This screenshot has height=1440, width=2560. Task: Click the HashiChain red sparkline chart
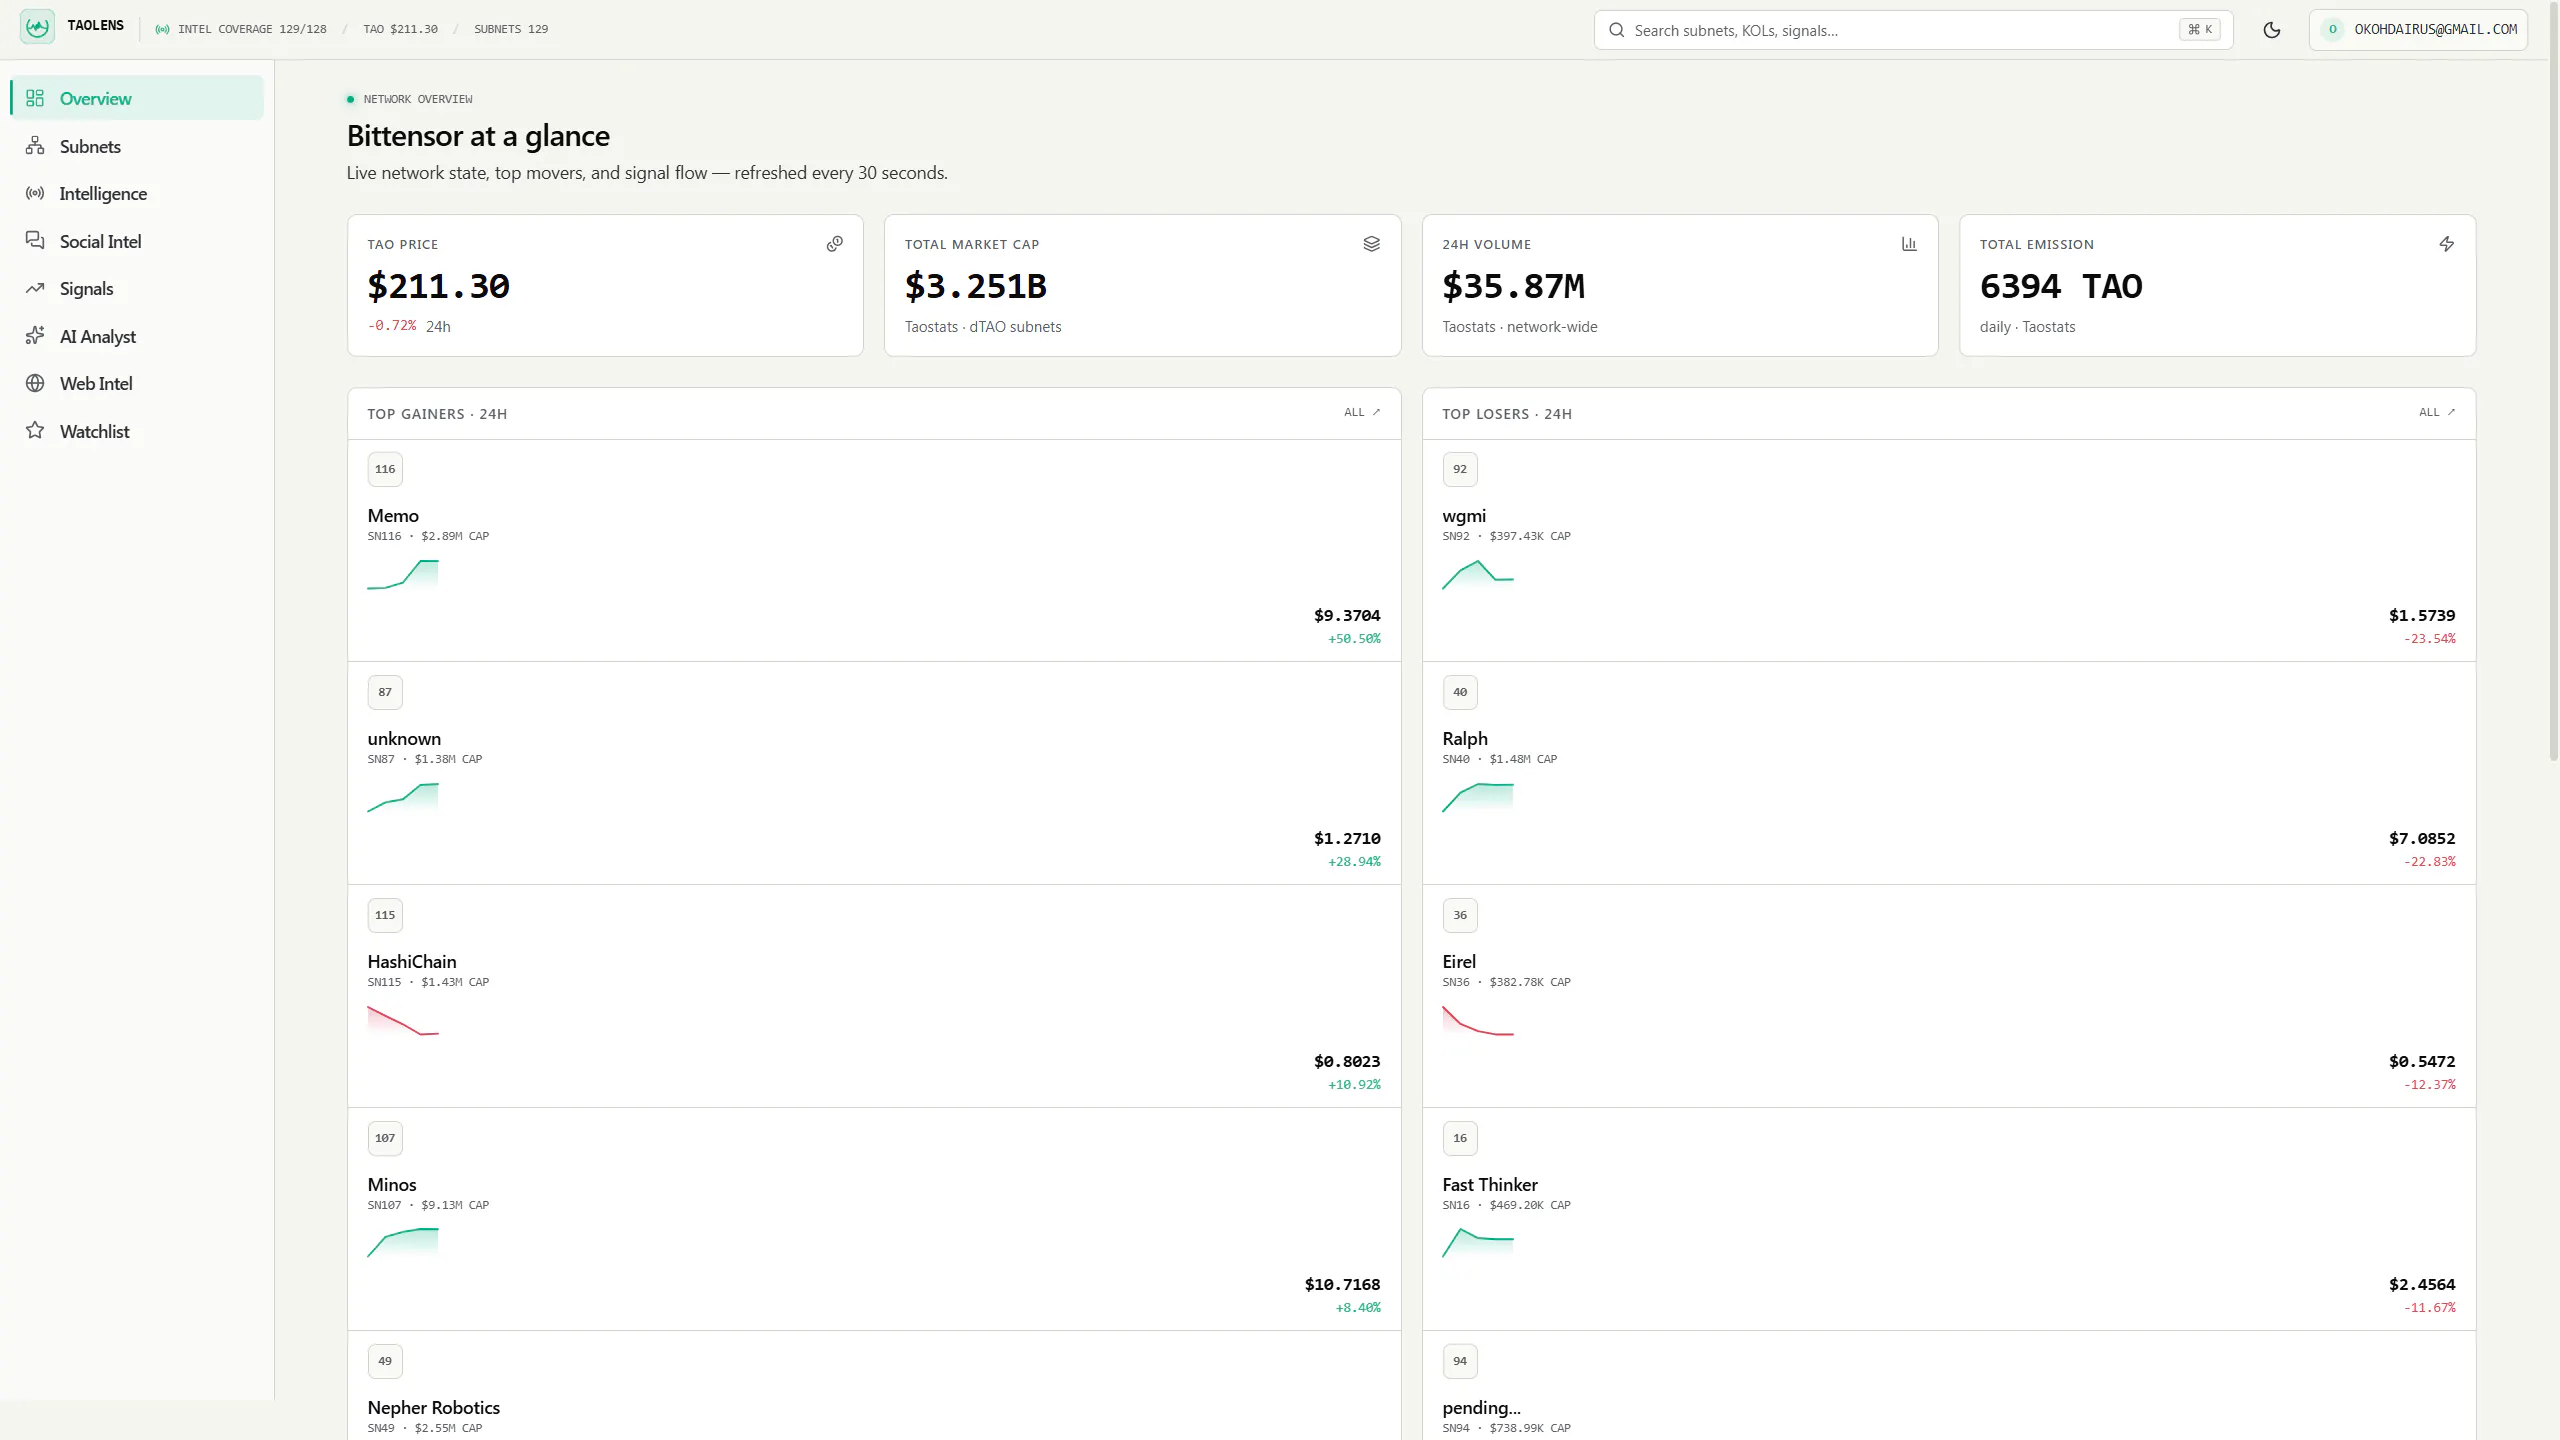point(403,1021)
